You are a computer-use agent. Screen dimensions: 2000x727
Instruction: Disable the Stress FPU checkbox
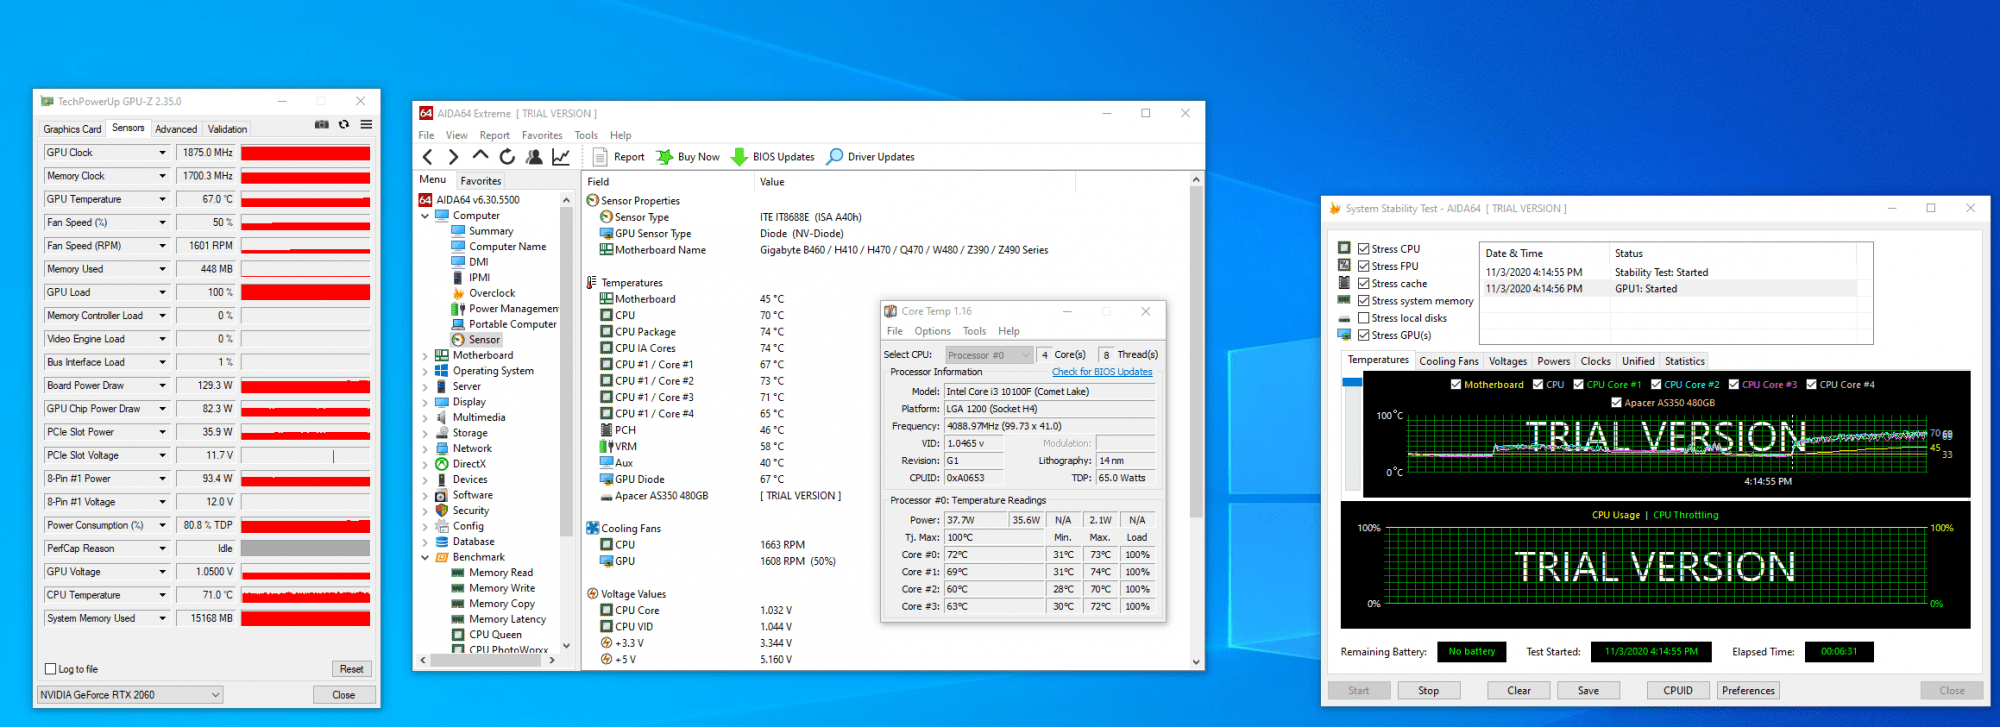[x=1363, y=266]
